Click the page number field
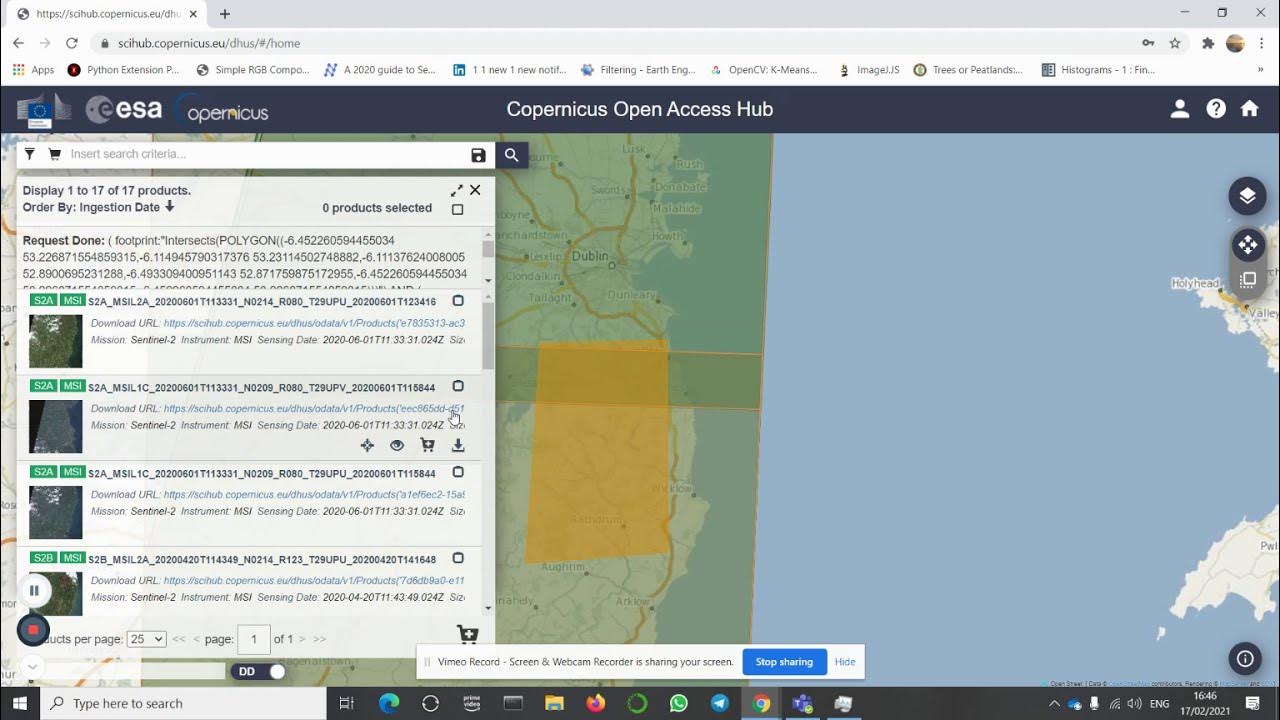The width and height of the screenshot is (1280, 720). coord(253,639)
